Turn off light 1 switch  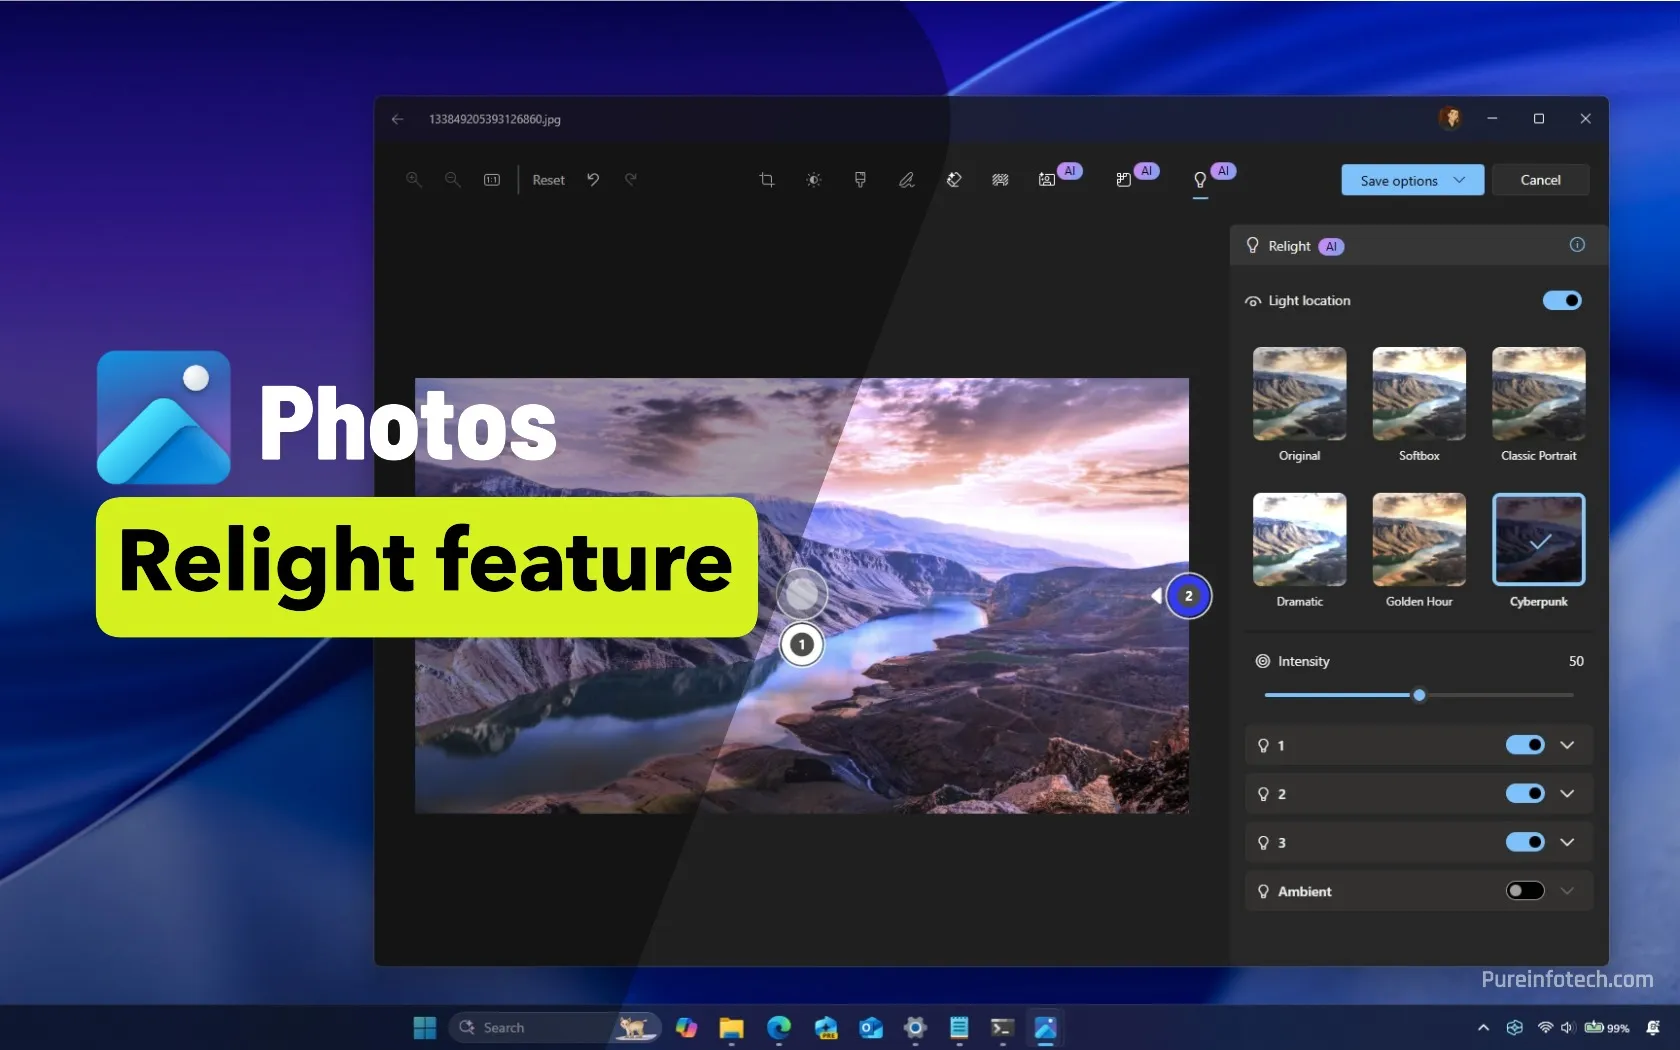1525,745
